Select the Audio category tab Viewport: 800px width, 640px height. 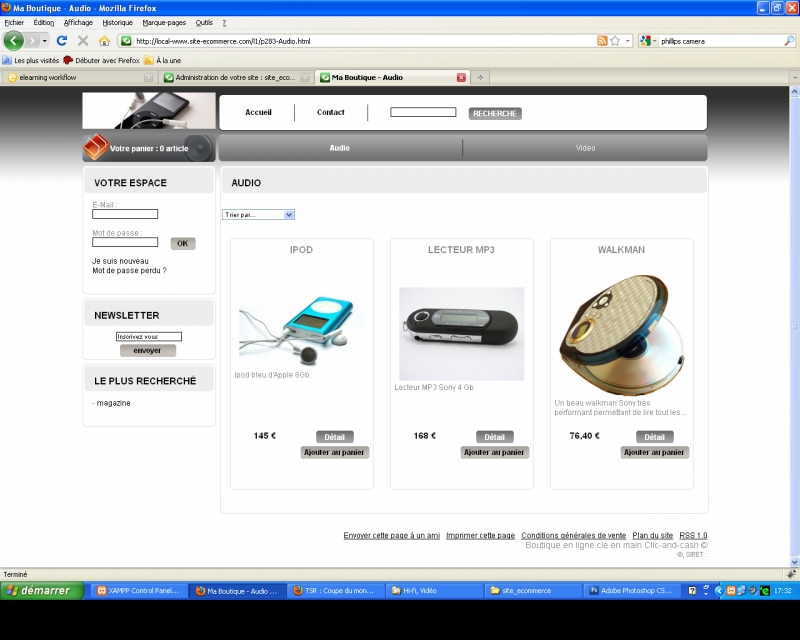pos(340,148)
